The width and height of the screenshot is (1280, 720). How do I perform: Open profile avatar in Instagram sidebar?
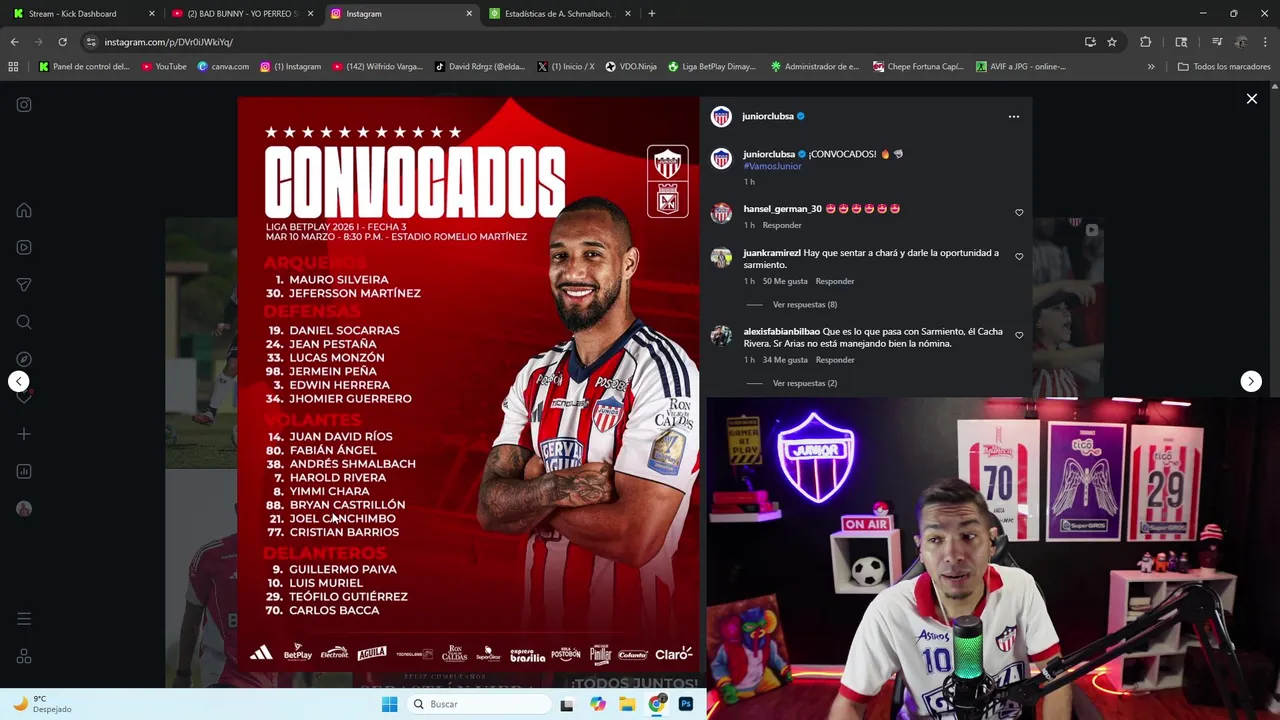pyautogui.click(x=24, y=509)
